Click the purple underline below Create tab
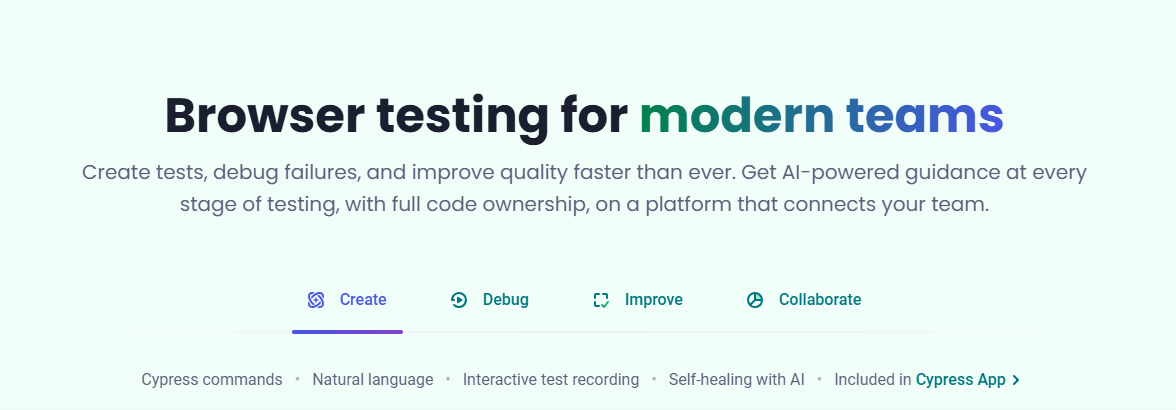The height and width of the screenshot is (410, 1176). (x=347, y=331)
